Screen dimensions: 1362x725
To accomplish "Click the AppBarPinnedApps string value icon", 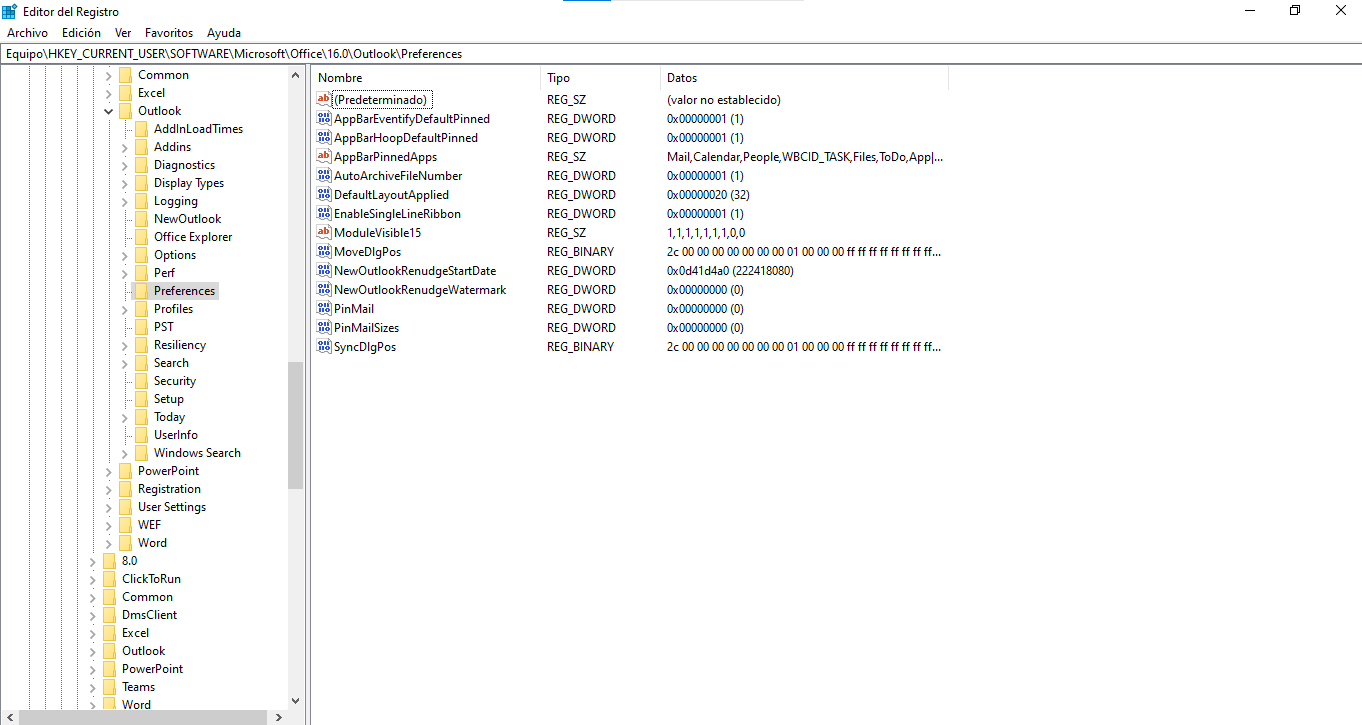I will [x=323, y=157].
